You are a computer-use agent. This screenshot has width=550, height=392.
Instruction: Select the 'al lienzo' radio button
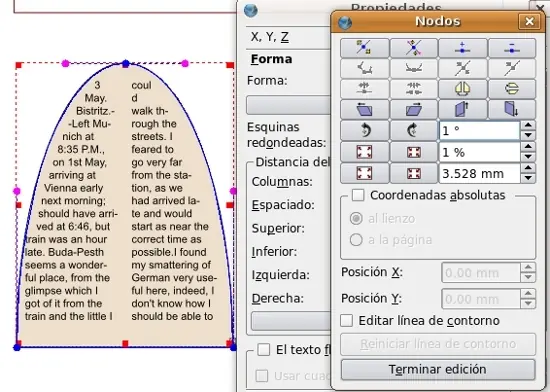tap(356, 218)
